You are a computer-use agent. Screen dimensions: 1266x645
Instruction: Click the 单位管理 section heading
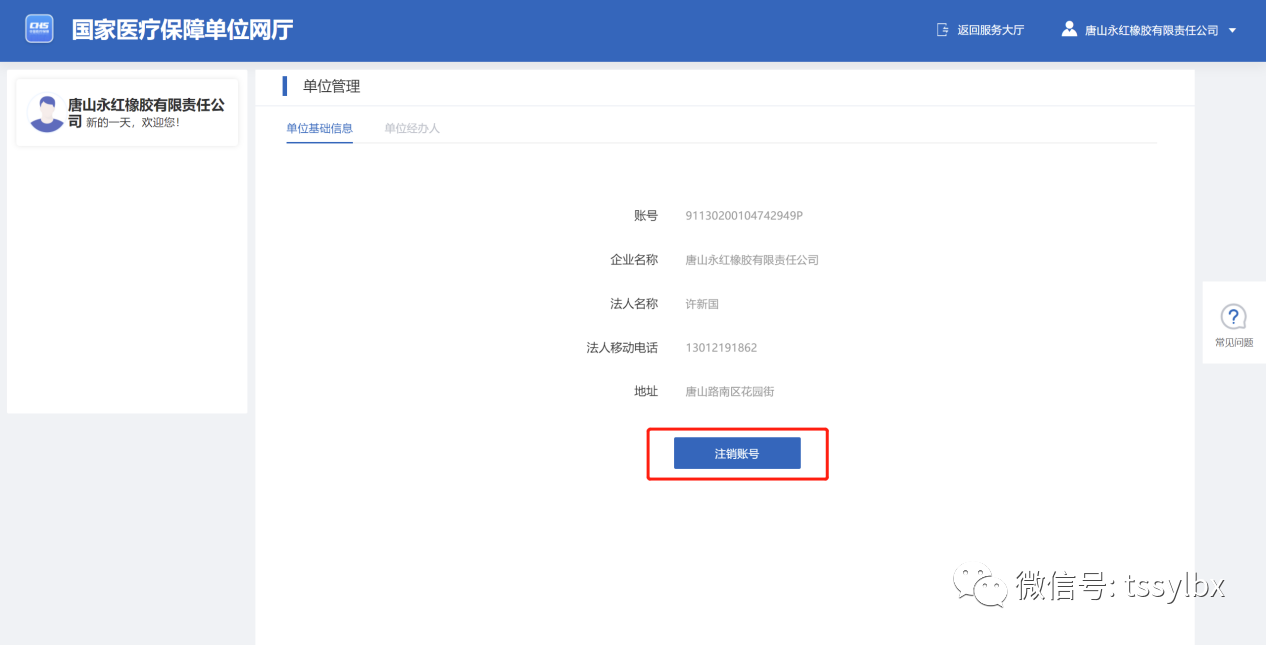pyautogui.click(x=331, y=87)
